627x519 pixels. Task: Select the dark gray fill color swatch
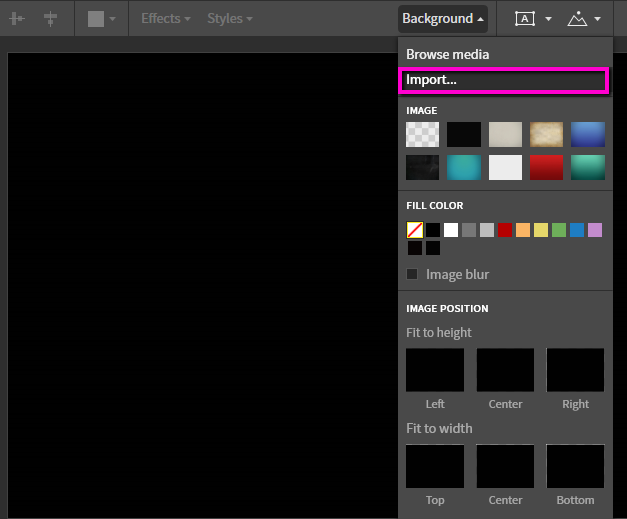pyautogui.click(x=469, y=230)
